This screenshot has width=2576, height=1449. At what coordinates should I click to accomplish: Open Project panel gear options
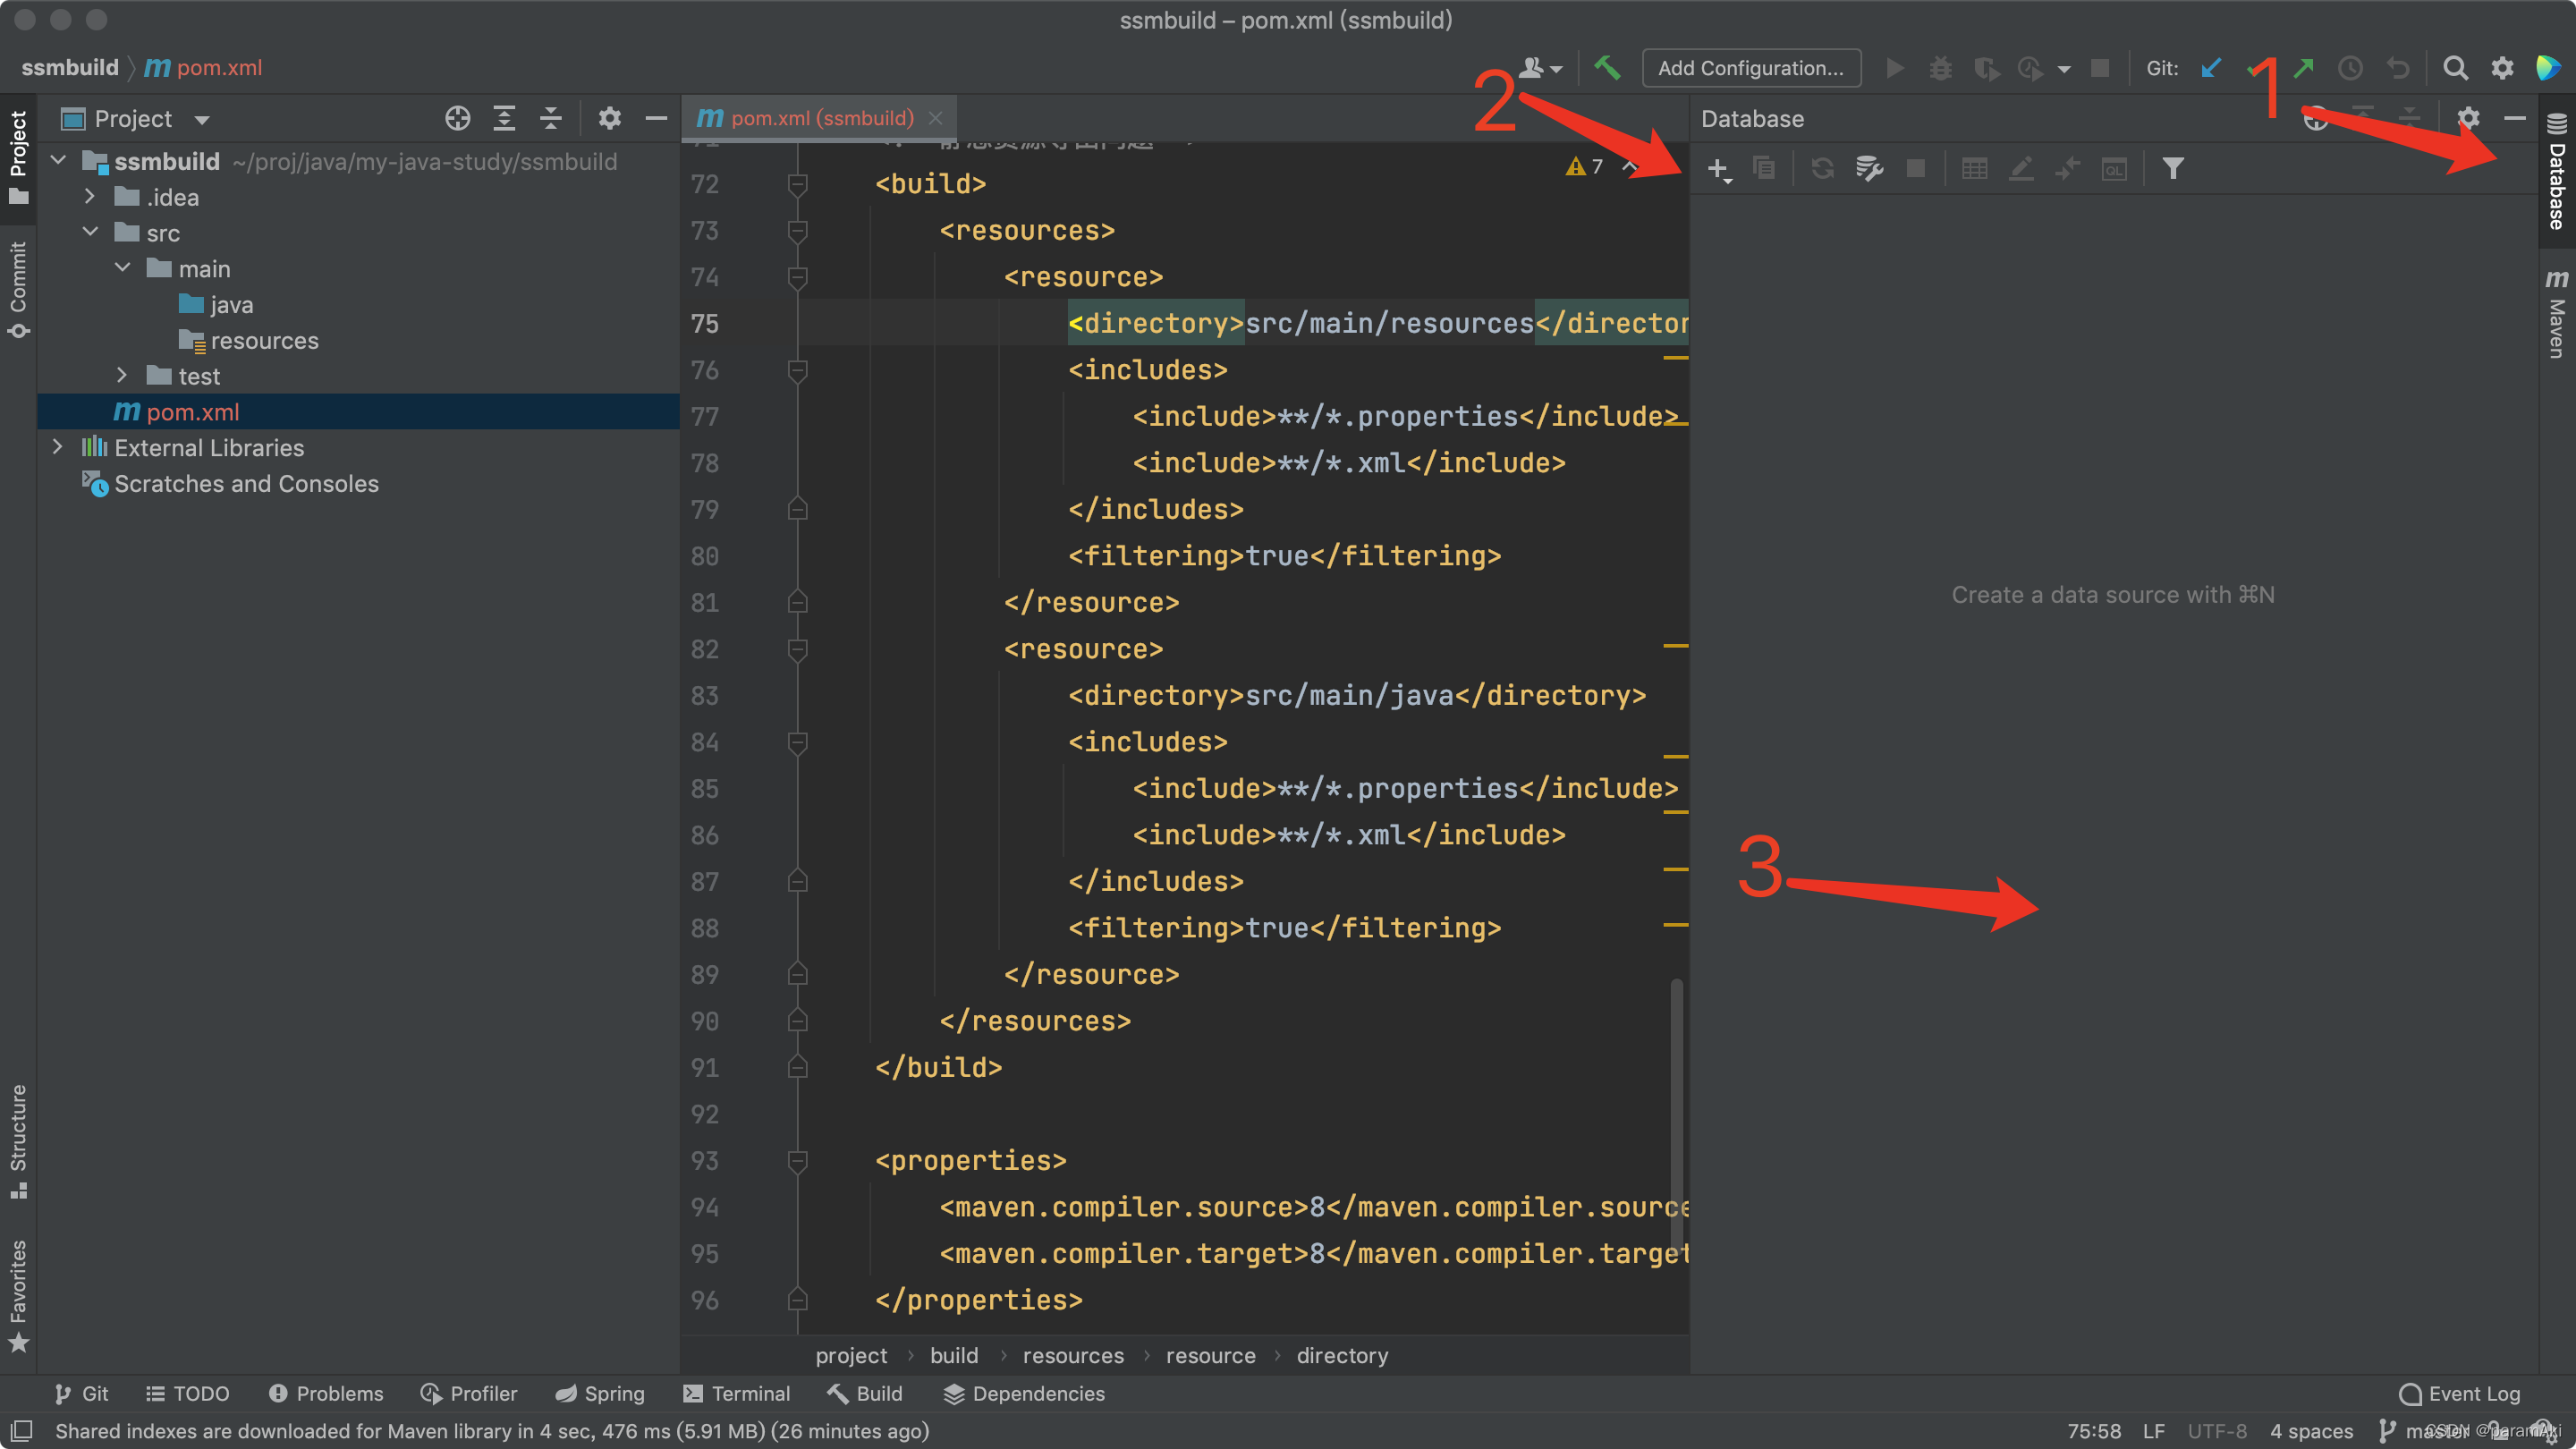tap(609, 119)
